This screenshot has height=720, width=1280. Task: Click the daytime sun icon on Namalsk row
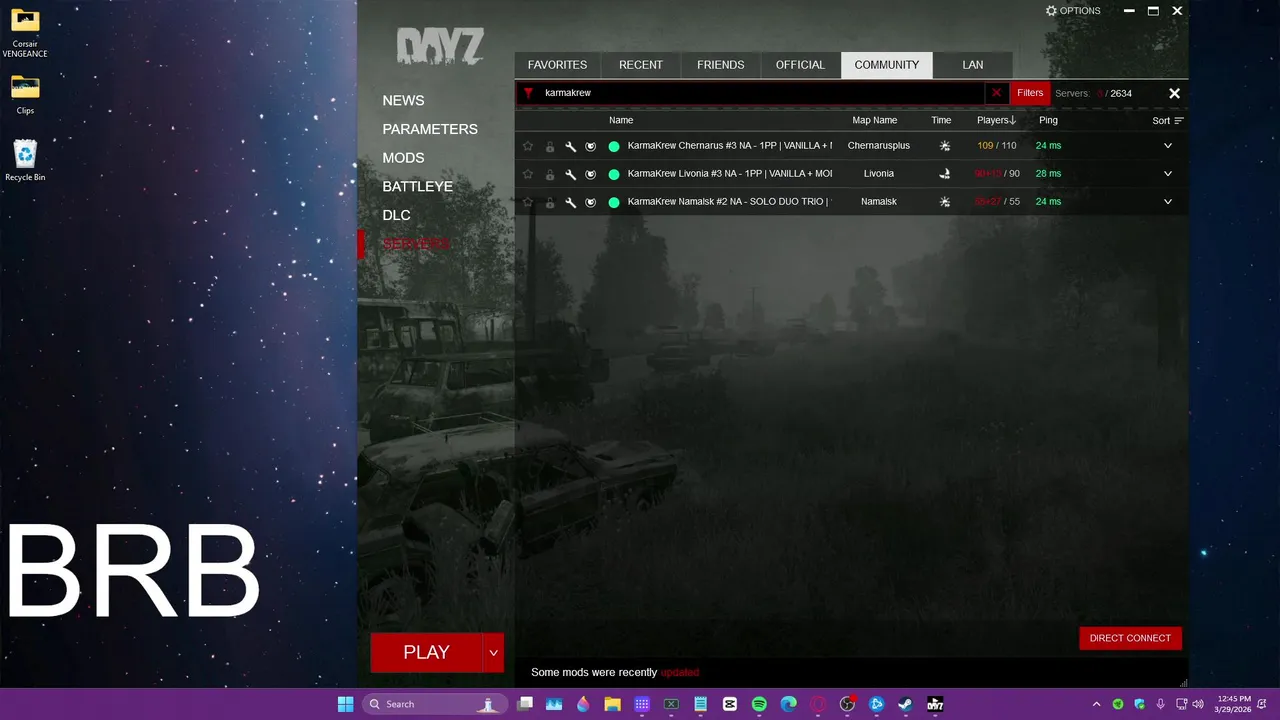(945, 202)
